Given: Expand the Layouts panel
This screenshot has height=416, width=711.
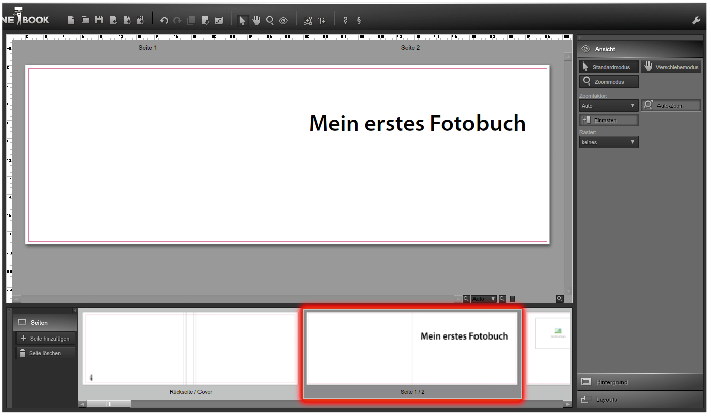Looking at the screenshot, I should [640, 400].
